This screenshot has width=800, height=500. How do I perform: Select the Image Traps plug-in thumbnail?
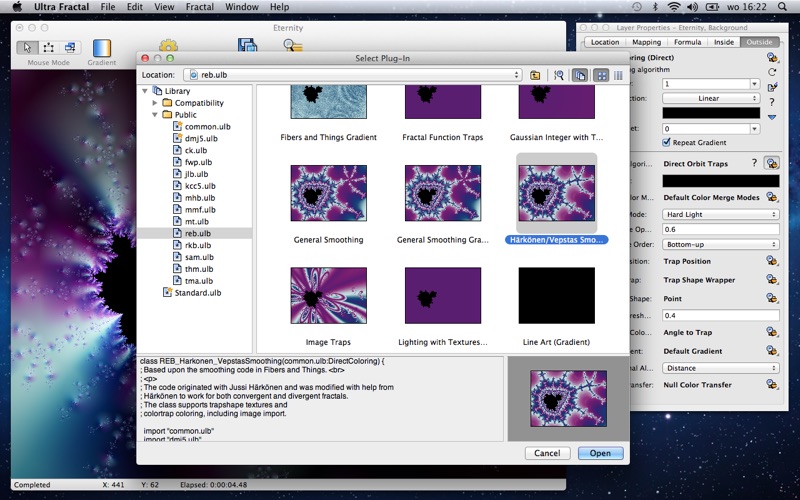tap(329, 295)
